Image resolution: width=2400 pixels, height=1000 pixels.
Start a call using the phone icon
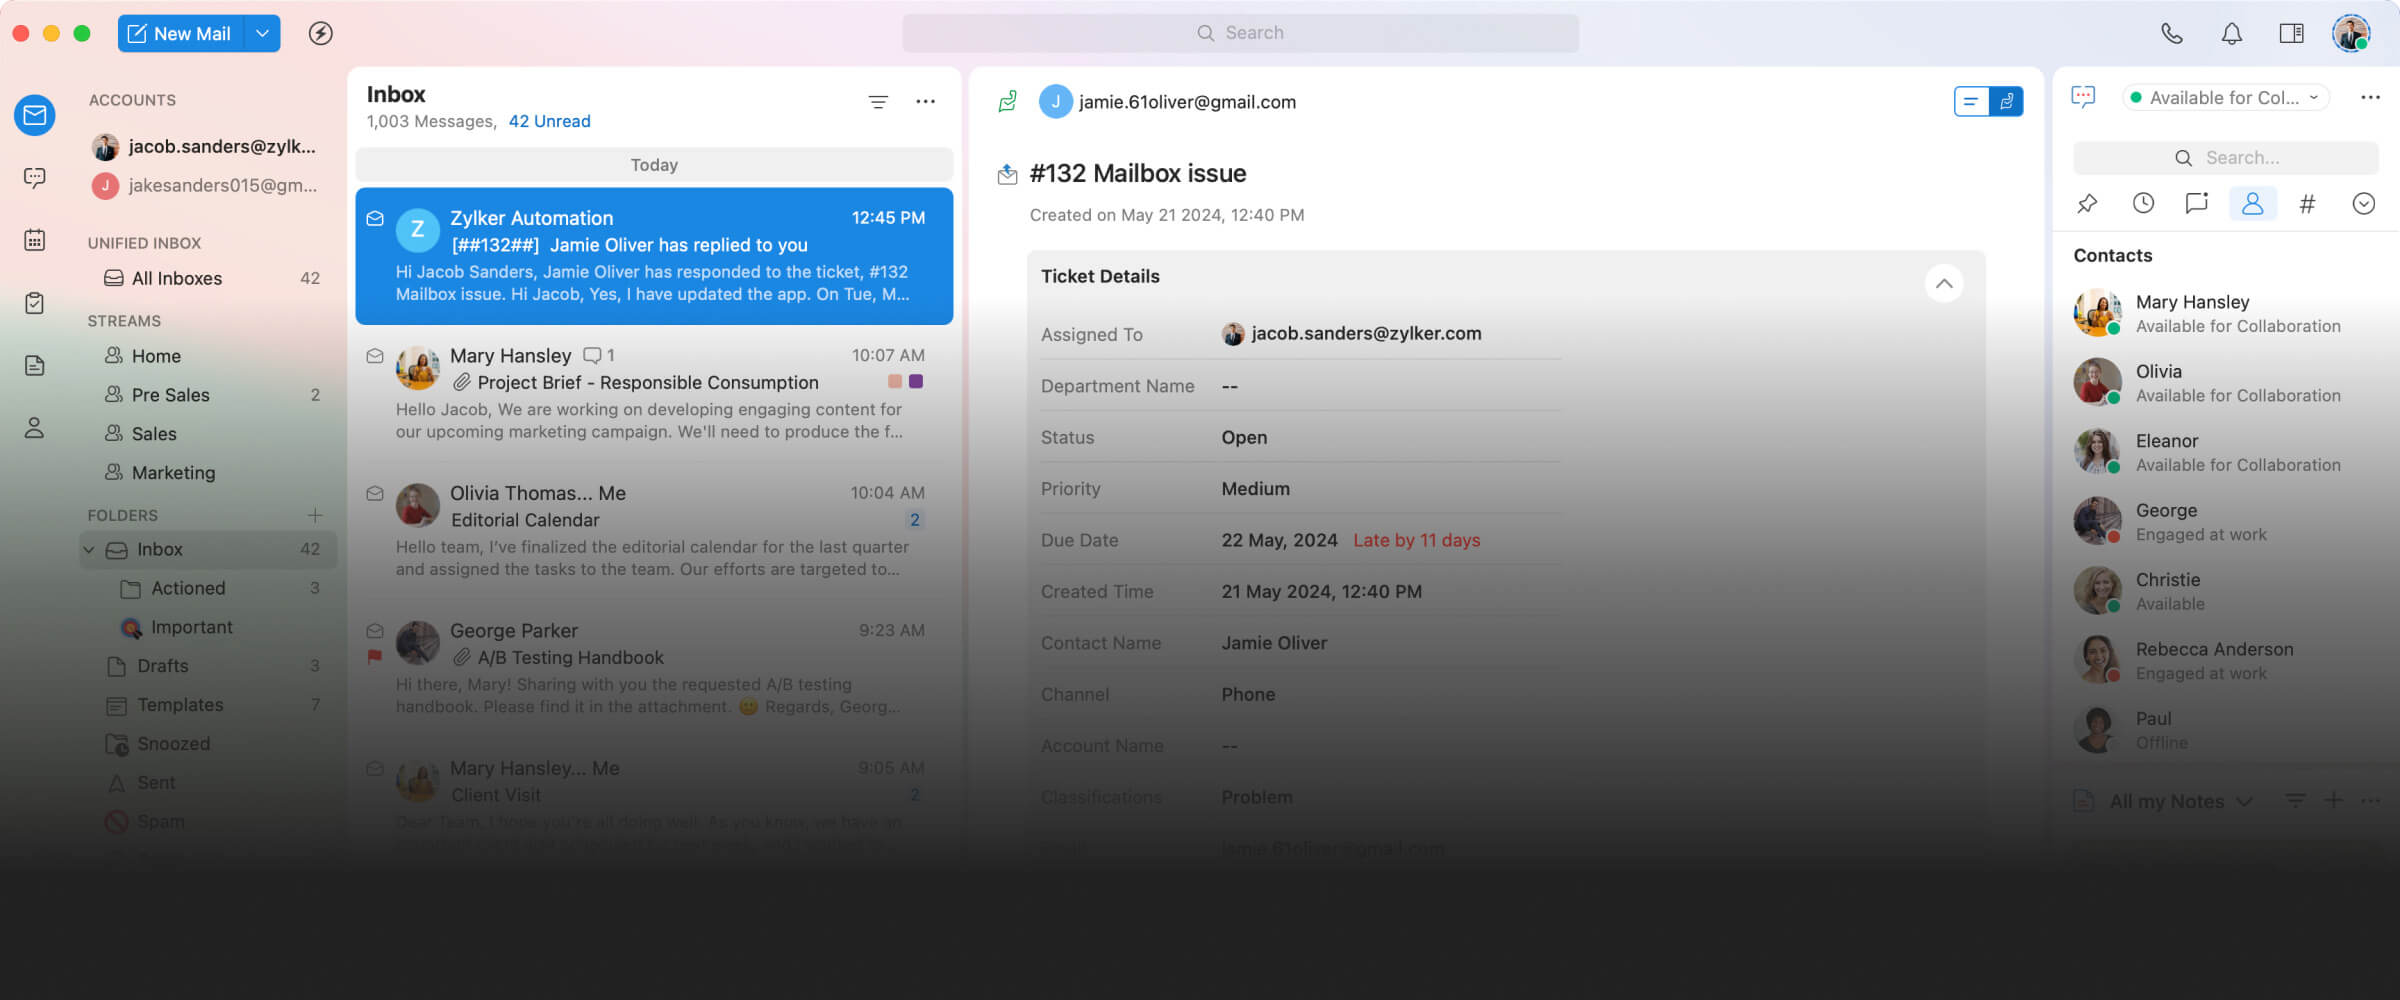point(2171,33)
